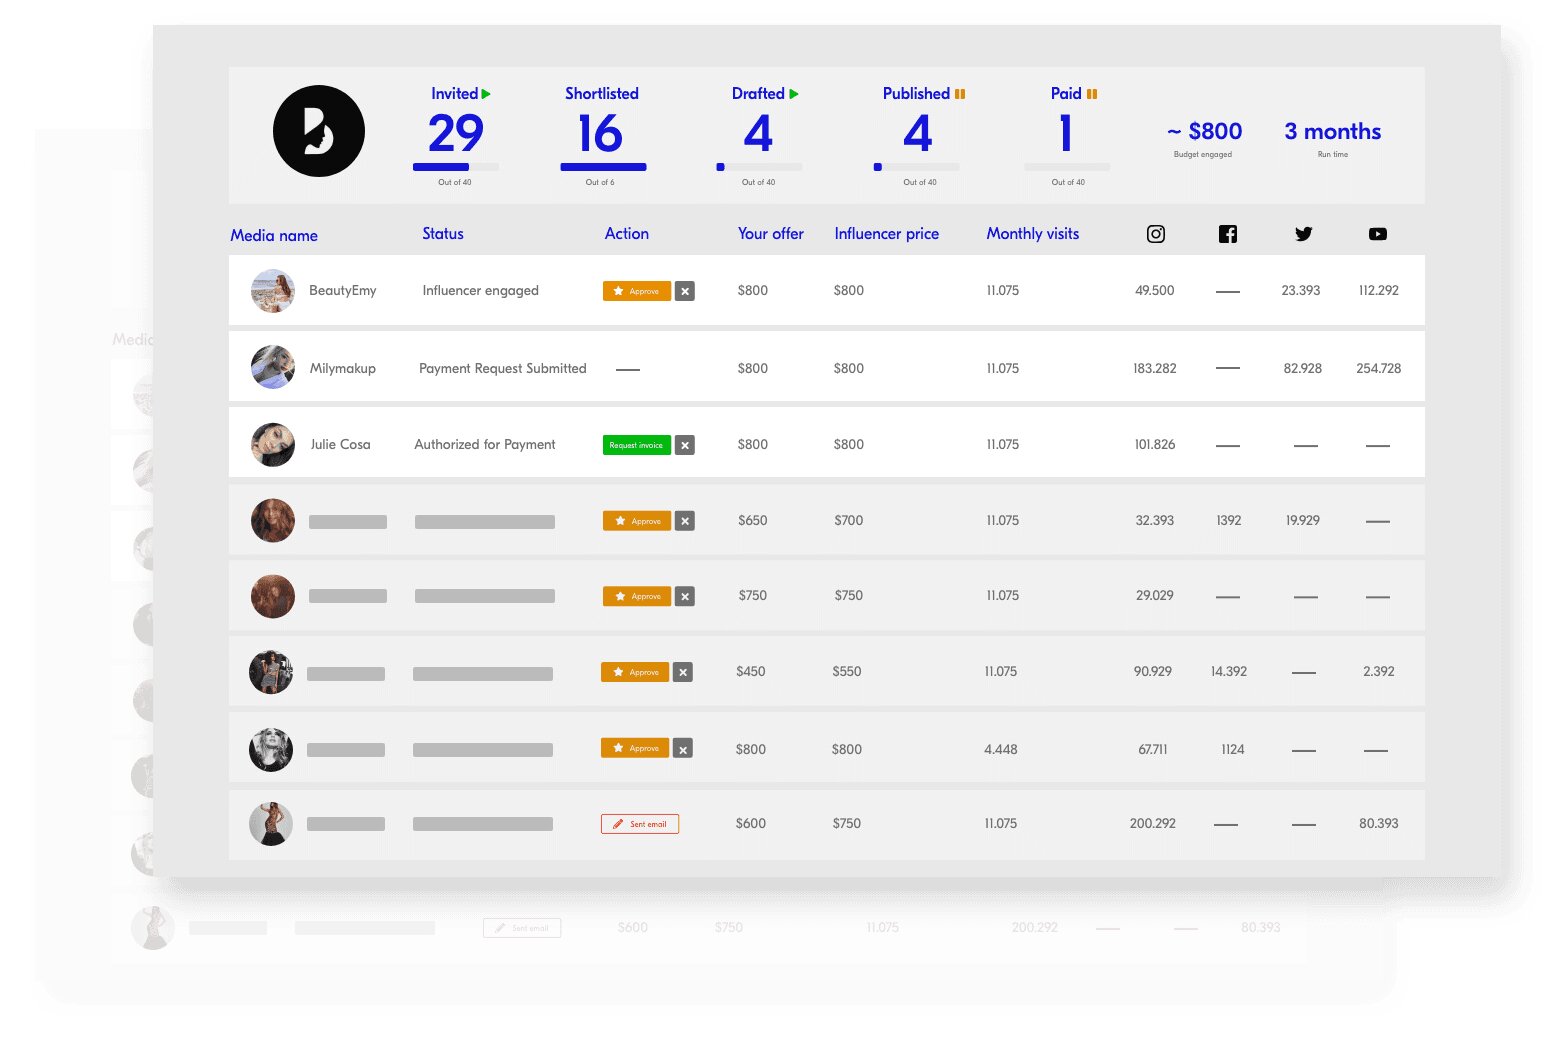Click Request invoice for Julie Cosa
The image size is (1556, 1046).
click(637, 445)
